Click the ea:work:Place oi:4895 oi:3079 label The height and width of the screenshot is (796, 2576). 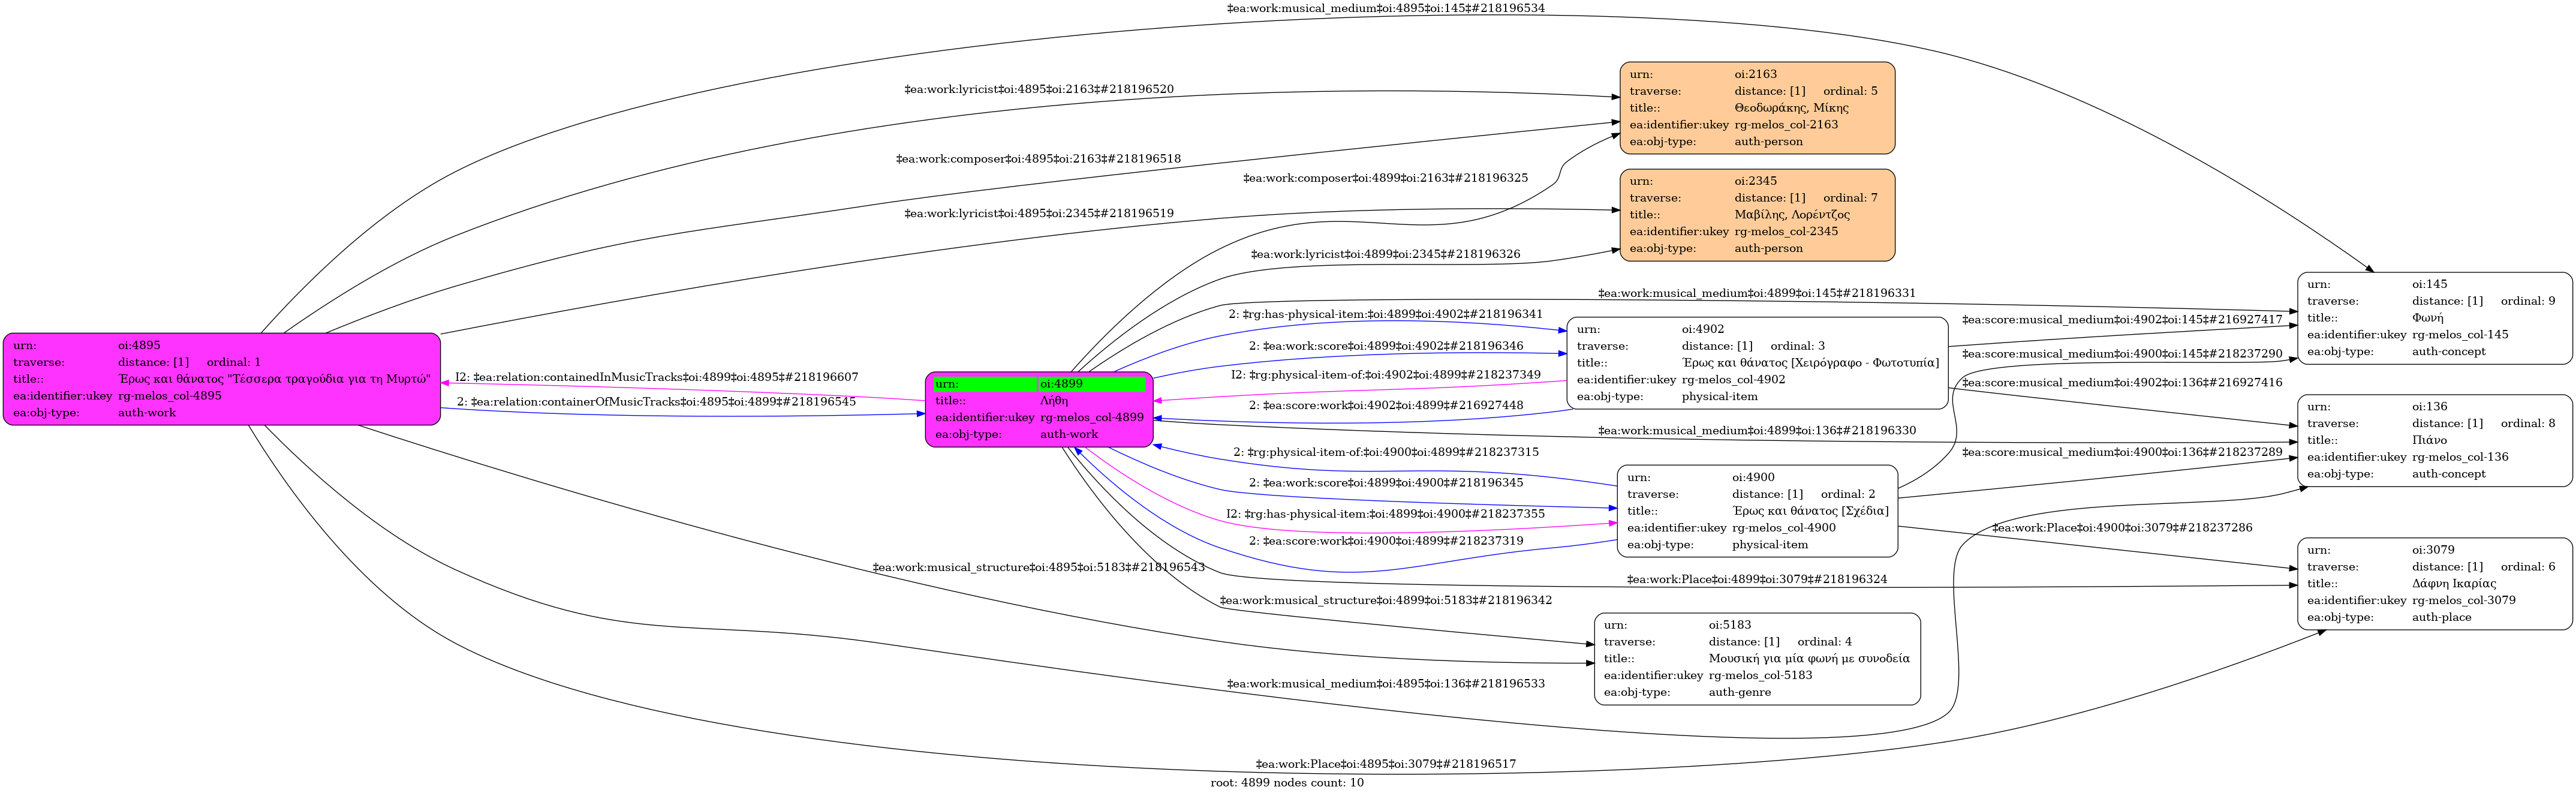(1385, 764)
